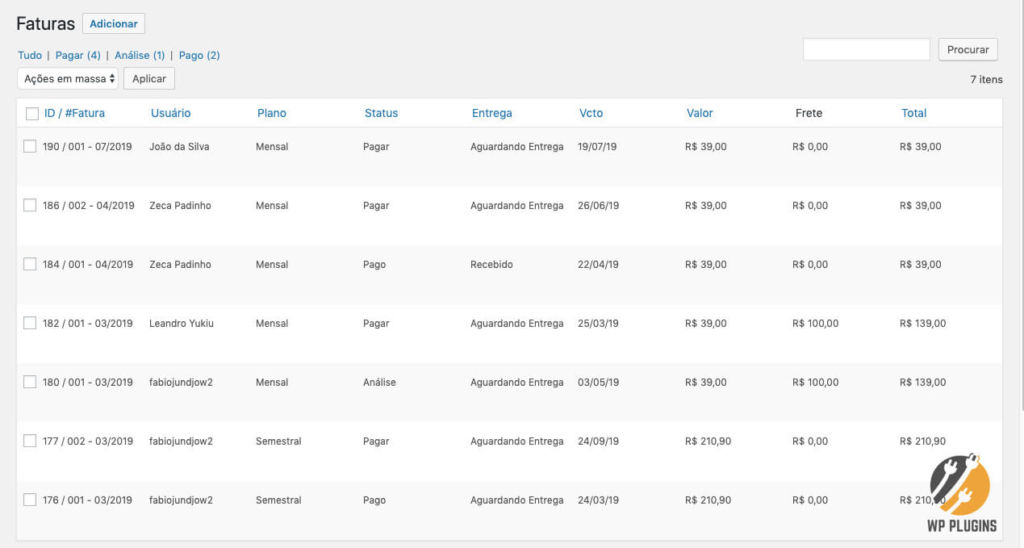Sort the table by Entrega column
Screen dimensions: 1024x548
click(492, 113)
